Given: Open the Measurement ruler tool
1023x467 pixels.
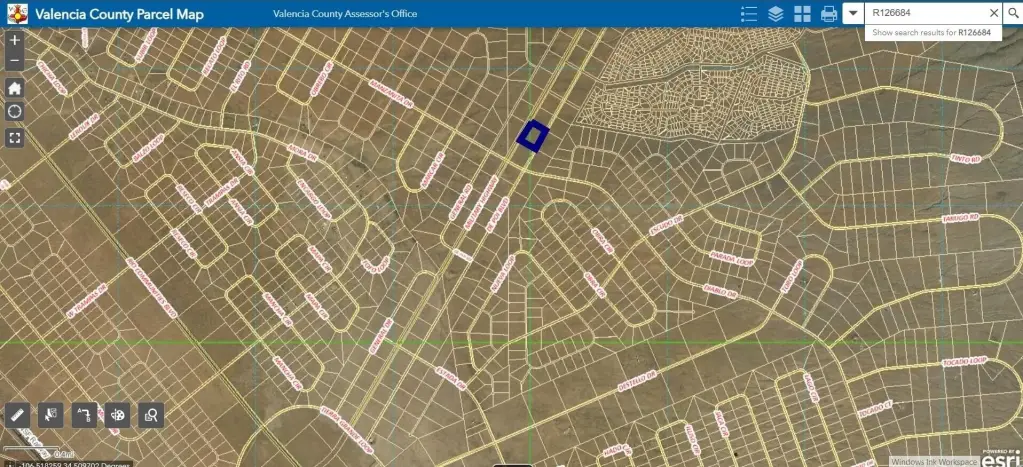Looking at the screenshot, I should tap(16, 414).
